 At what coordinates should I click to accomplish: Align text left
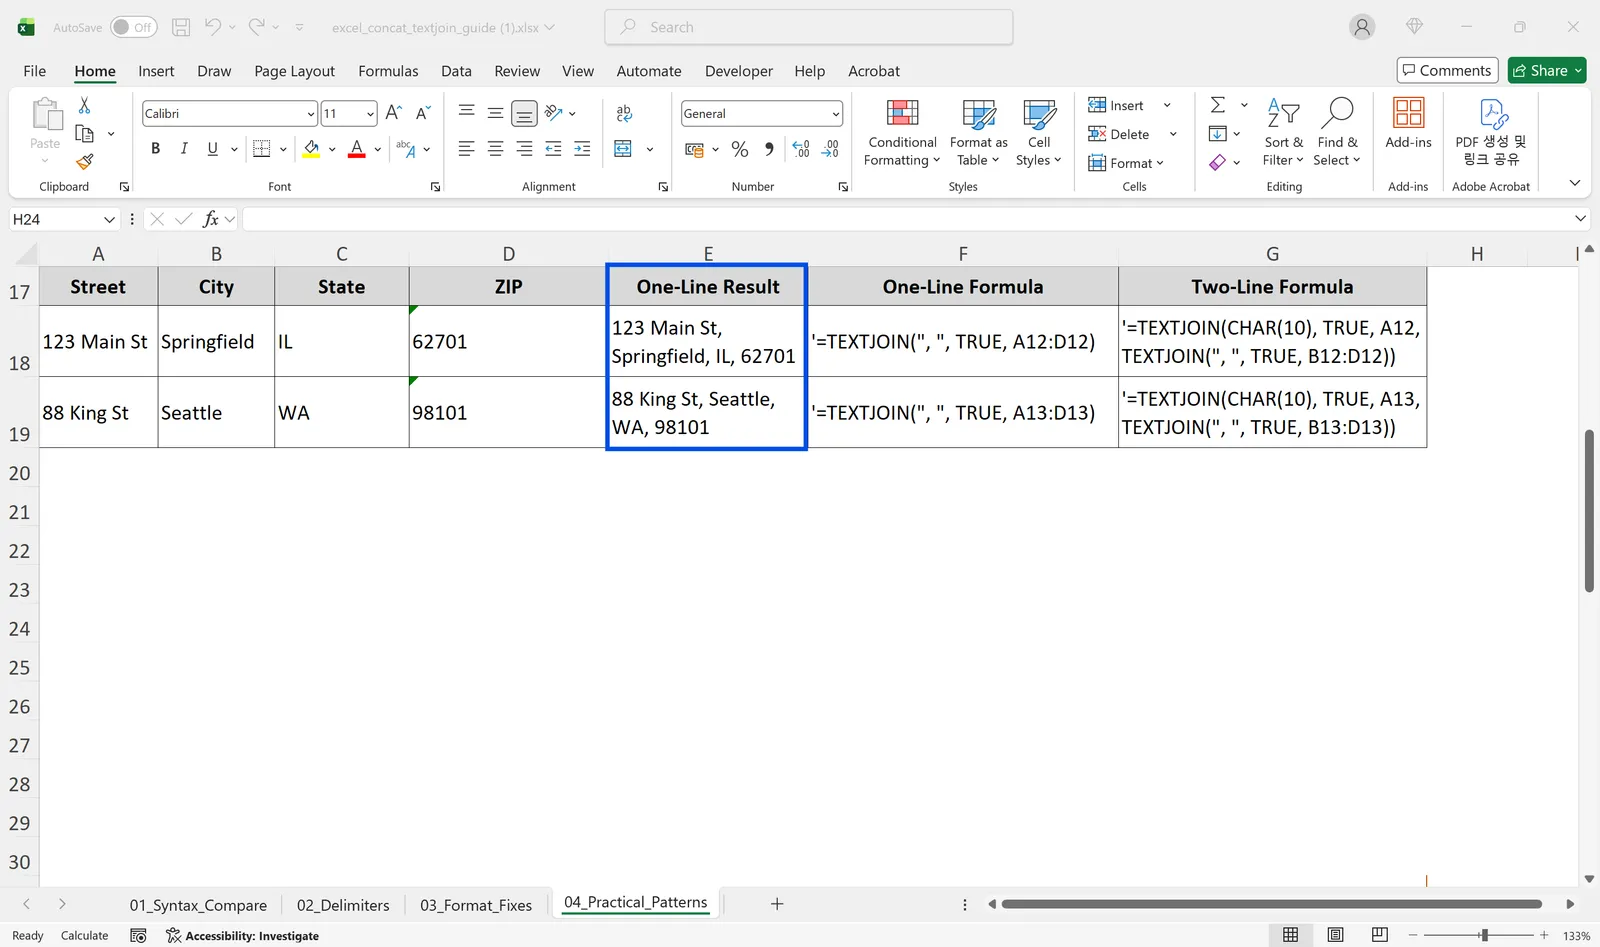coord(466,149)
